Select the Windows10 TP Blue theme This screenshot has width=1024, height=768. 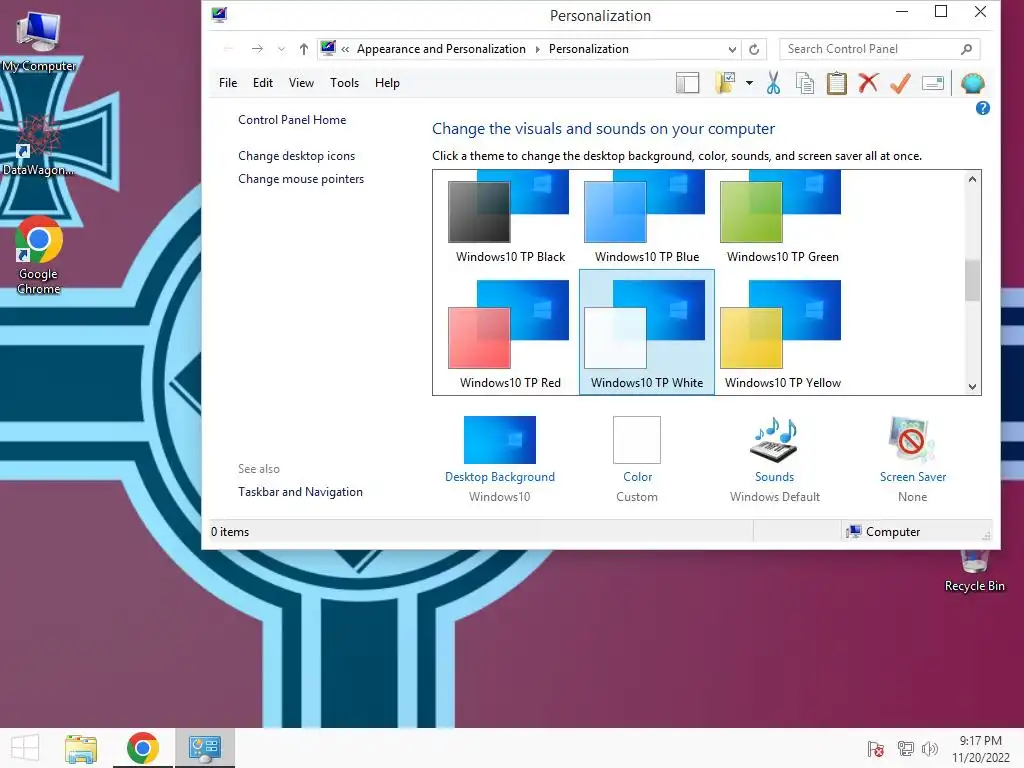tap(647, 217)
